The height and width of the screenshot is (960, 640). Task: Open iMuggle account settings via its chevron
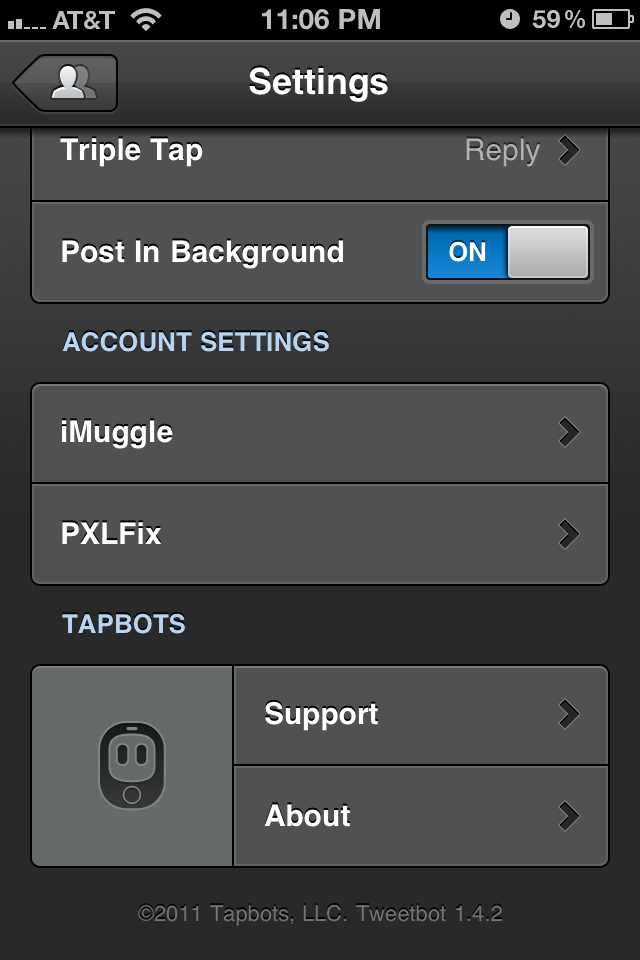[x=570, y=432]
